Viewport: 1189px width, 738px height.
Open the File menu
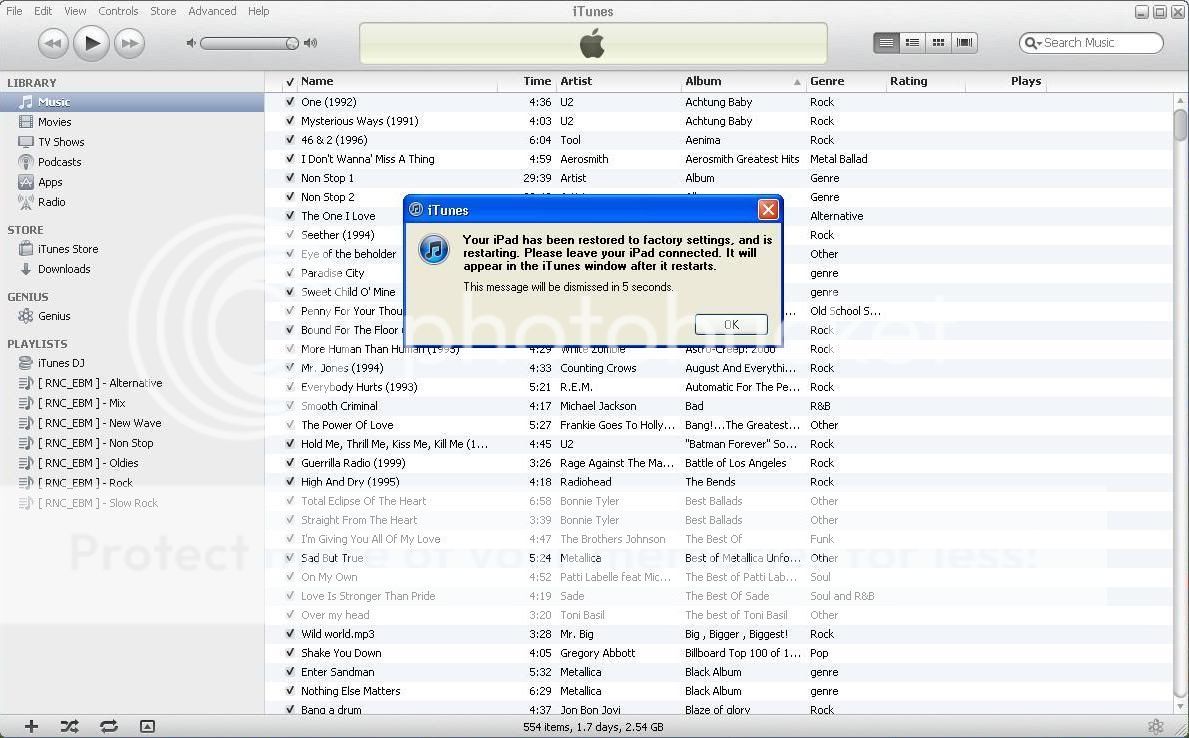[x=14, y=11]
